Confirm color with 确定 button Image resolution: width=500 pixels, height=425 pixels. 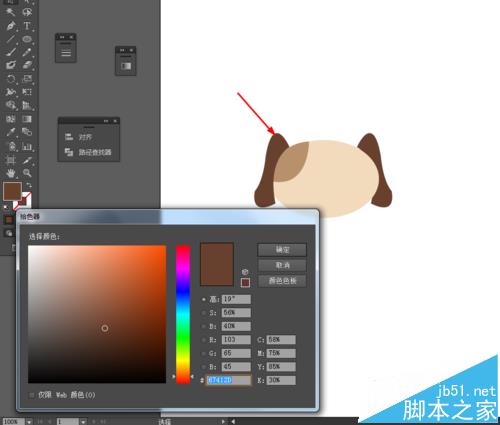[282, 250]
